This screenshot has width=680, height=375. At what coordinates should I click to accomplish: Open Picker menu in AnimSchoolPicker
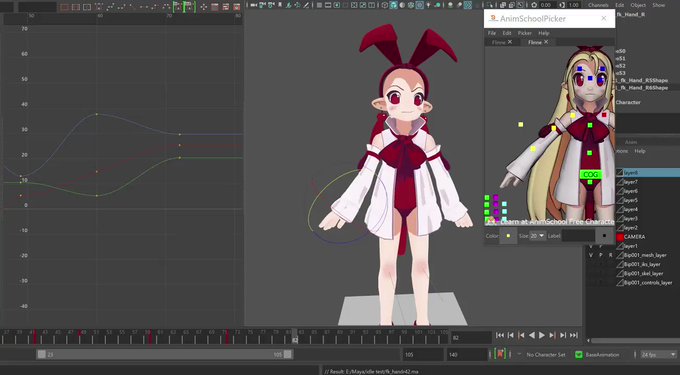click(x=524, y=33)
